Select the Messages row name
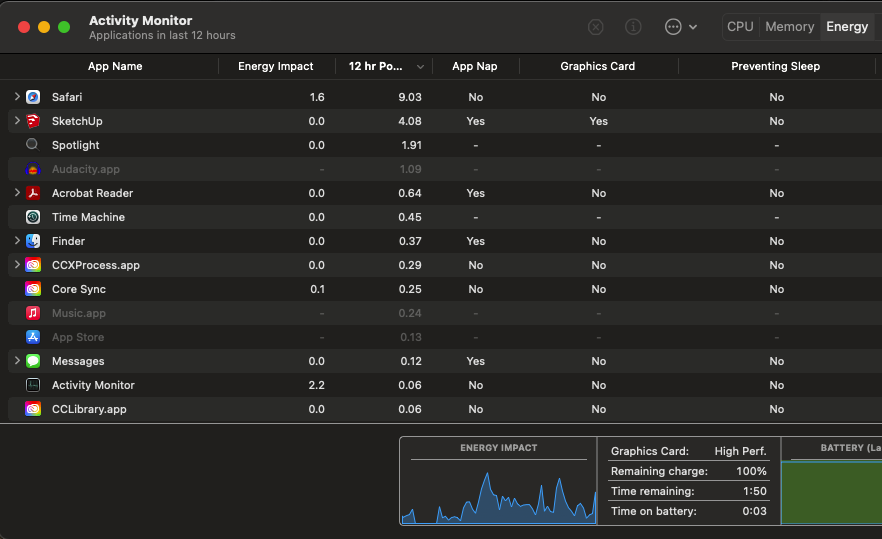 click(x=78, y=361)
